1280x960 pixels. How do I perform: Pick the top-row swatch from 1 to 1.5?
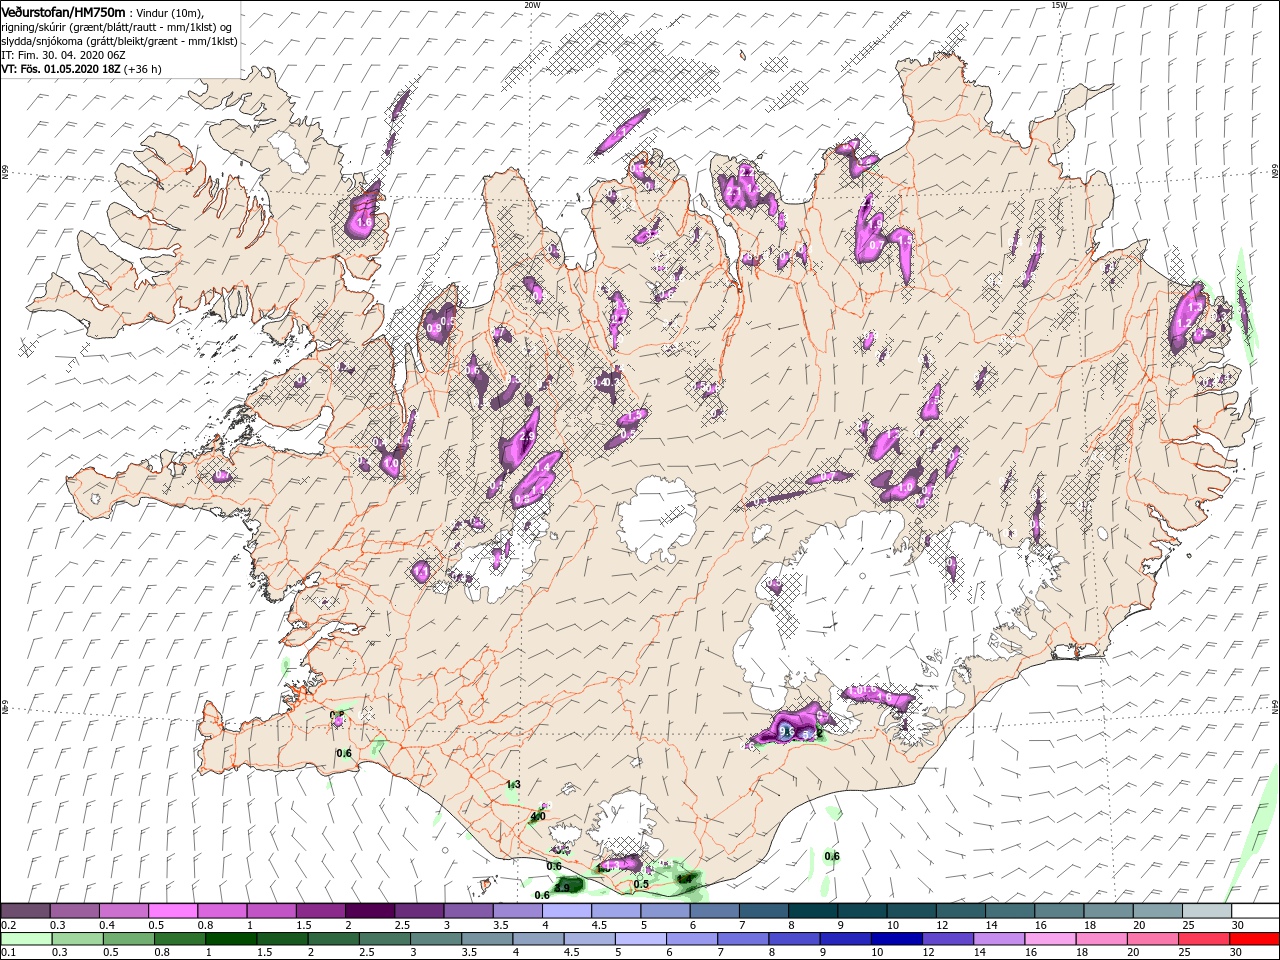pos(270,911)
